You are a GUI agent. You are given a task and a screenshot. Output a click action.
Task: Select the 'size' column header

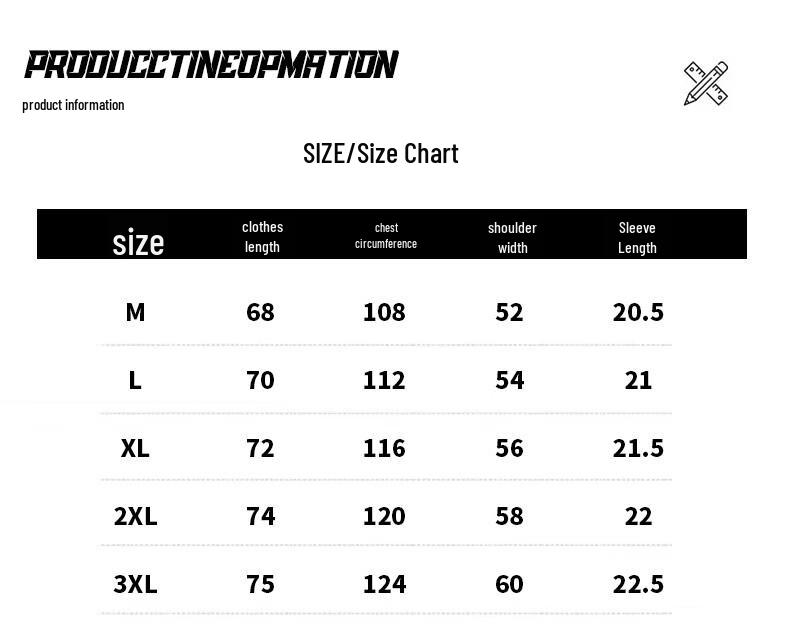pyautogui.click(x=138, y=242)
